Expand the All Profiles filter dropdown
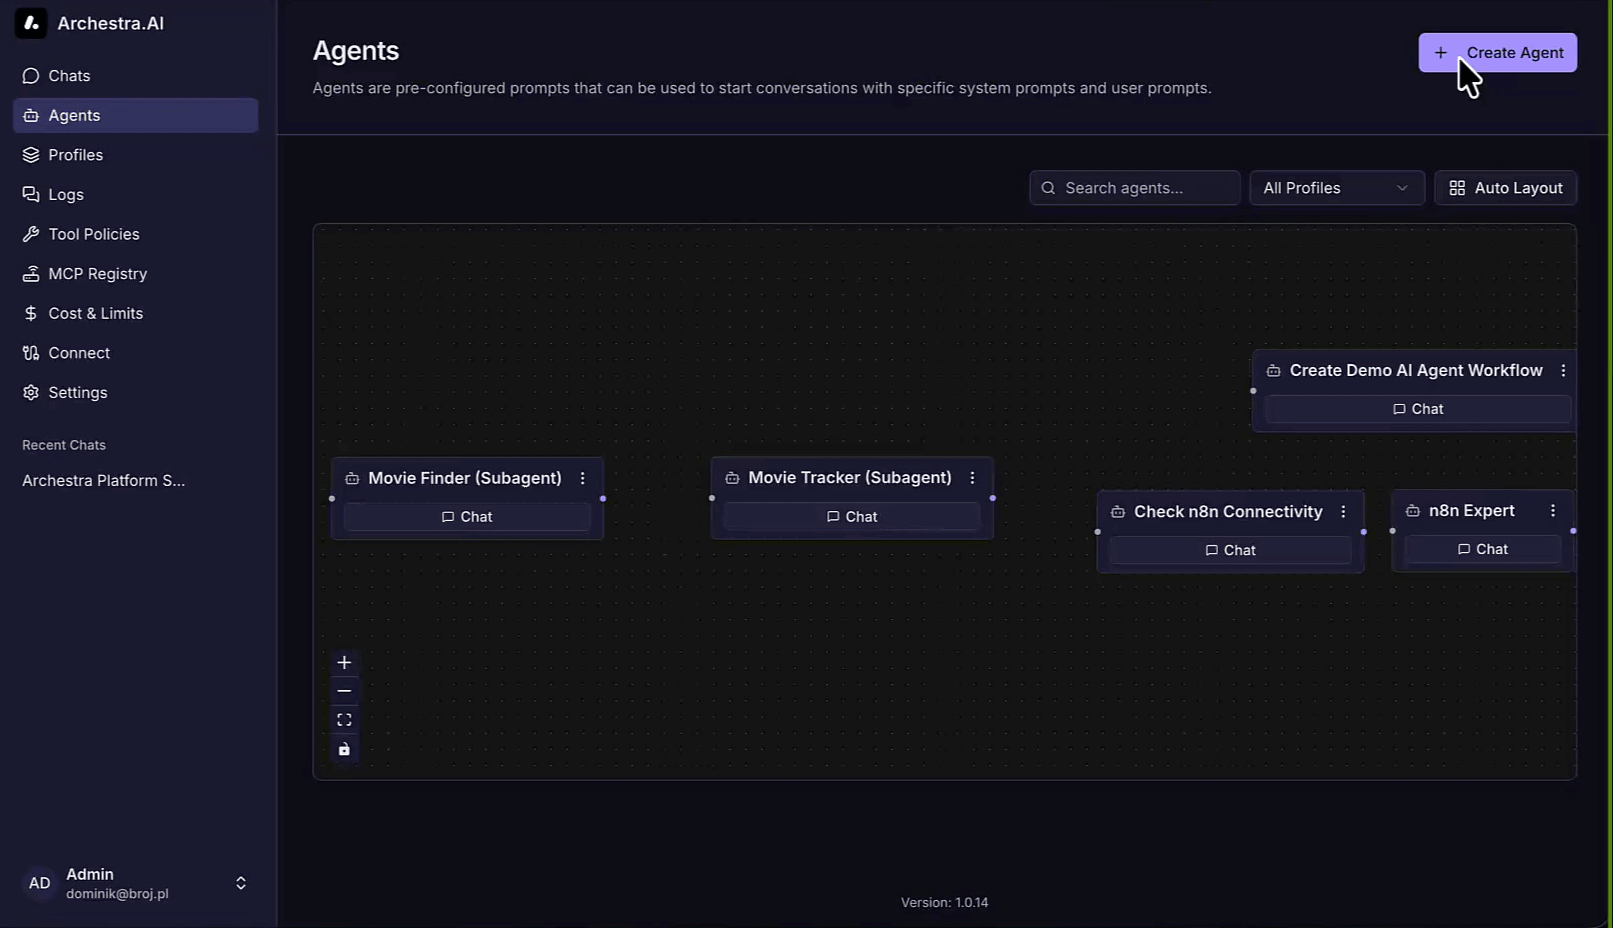Image resolution: width=1613 pixels, height=928 pixels. 1336,188
